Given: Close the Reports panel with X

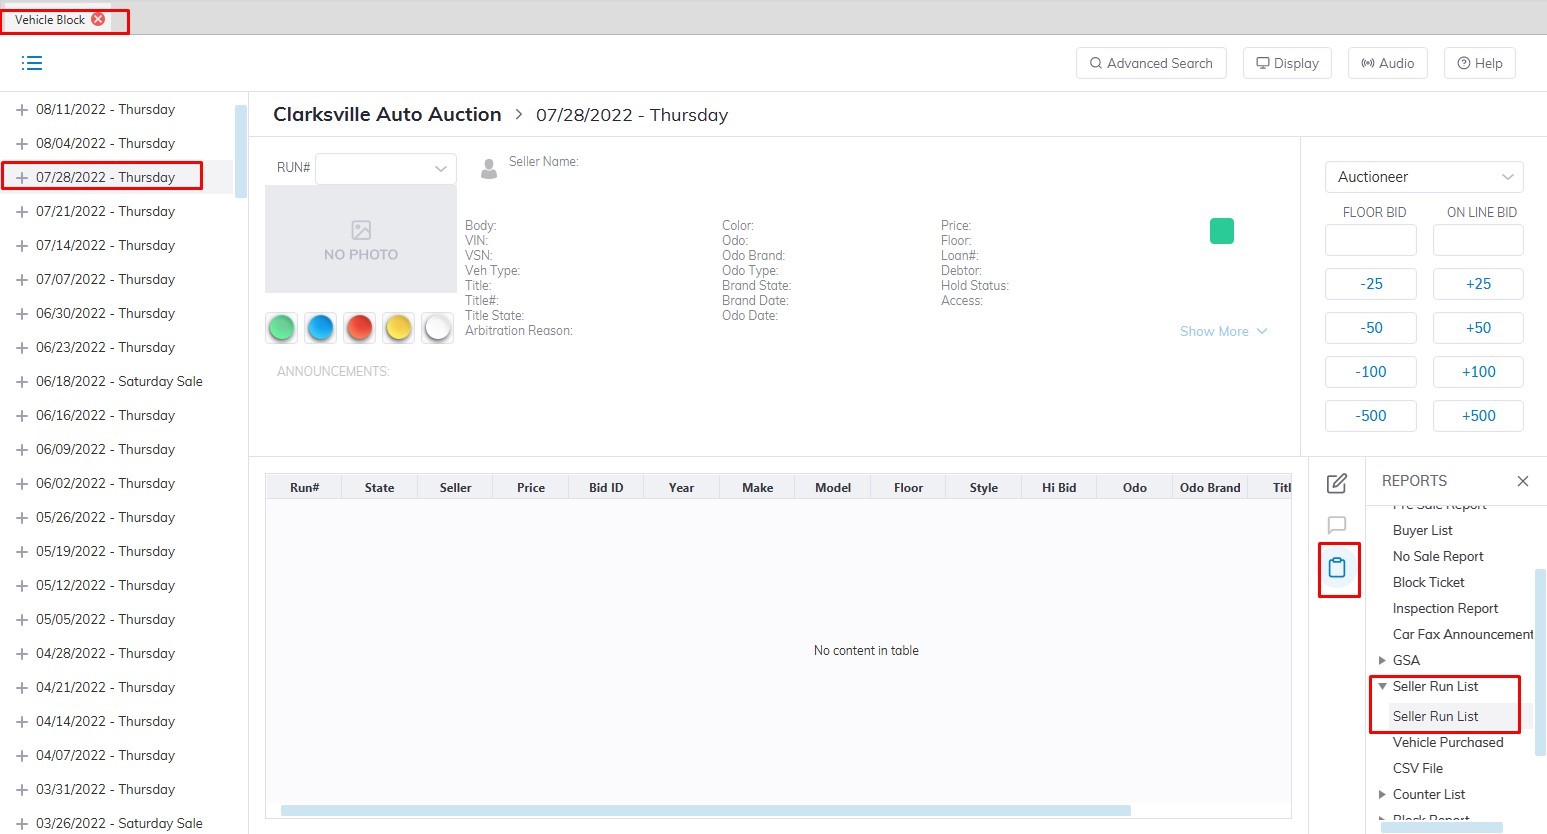Looking at the screenshot, I should pos(1522,481).
